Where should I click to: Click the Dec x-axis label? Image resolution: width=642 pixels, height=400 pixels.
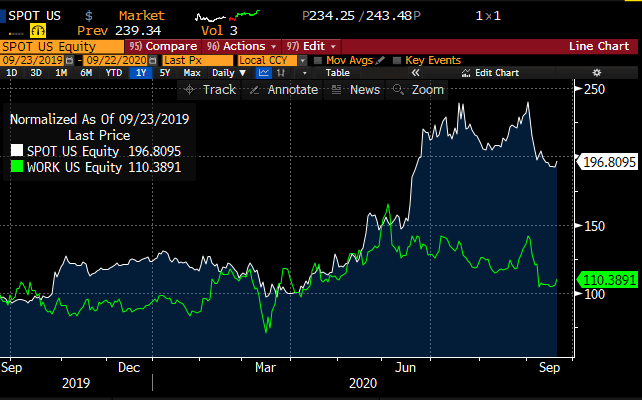pos(129,368)
